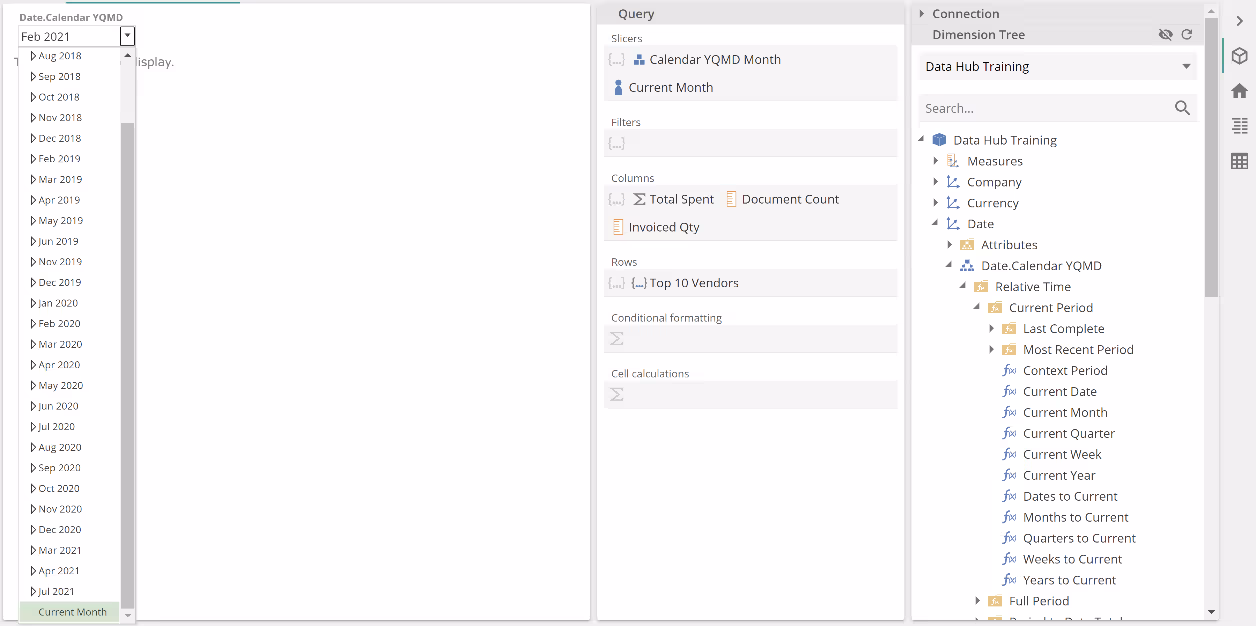
Task: Click the text lines icon in sidebar
Action: (x=1239, y=126)
